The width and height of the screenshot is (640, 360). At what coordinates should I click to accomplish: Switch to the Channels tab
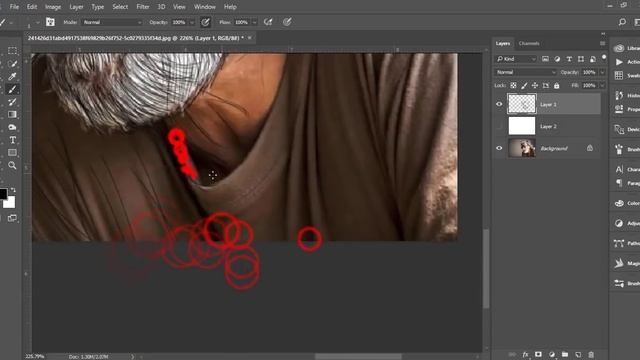tap(529, 43)
